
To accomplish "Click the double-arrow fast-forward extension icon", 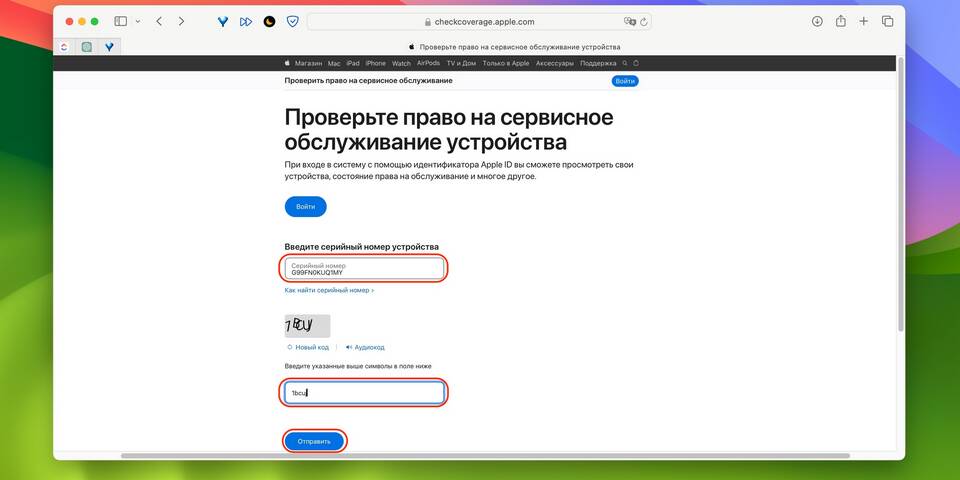I will click(246, 21).
